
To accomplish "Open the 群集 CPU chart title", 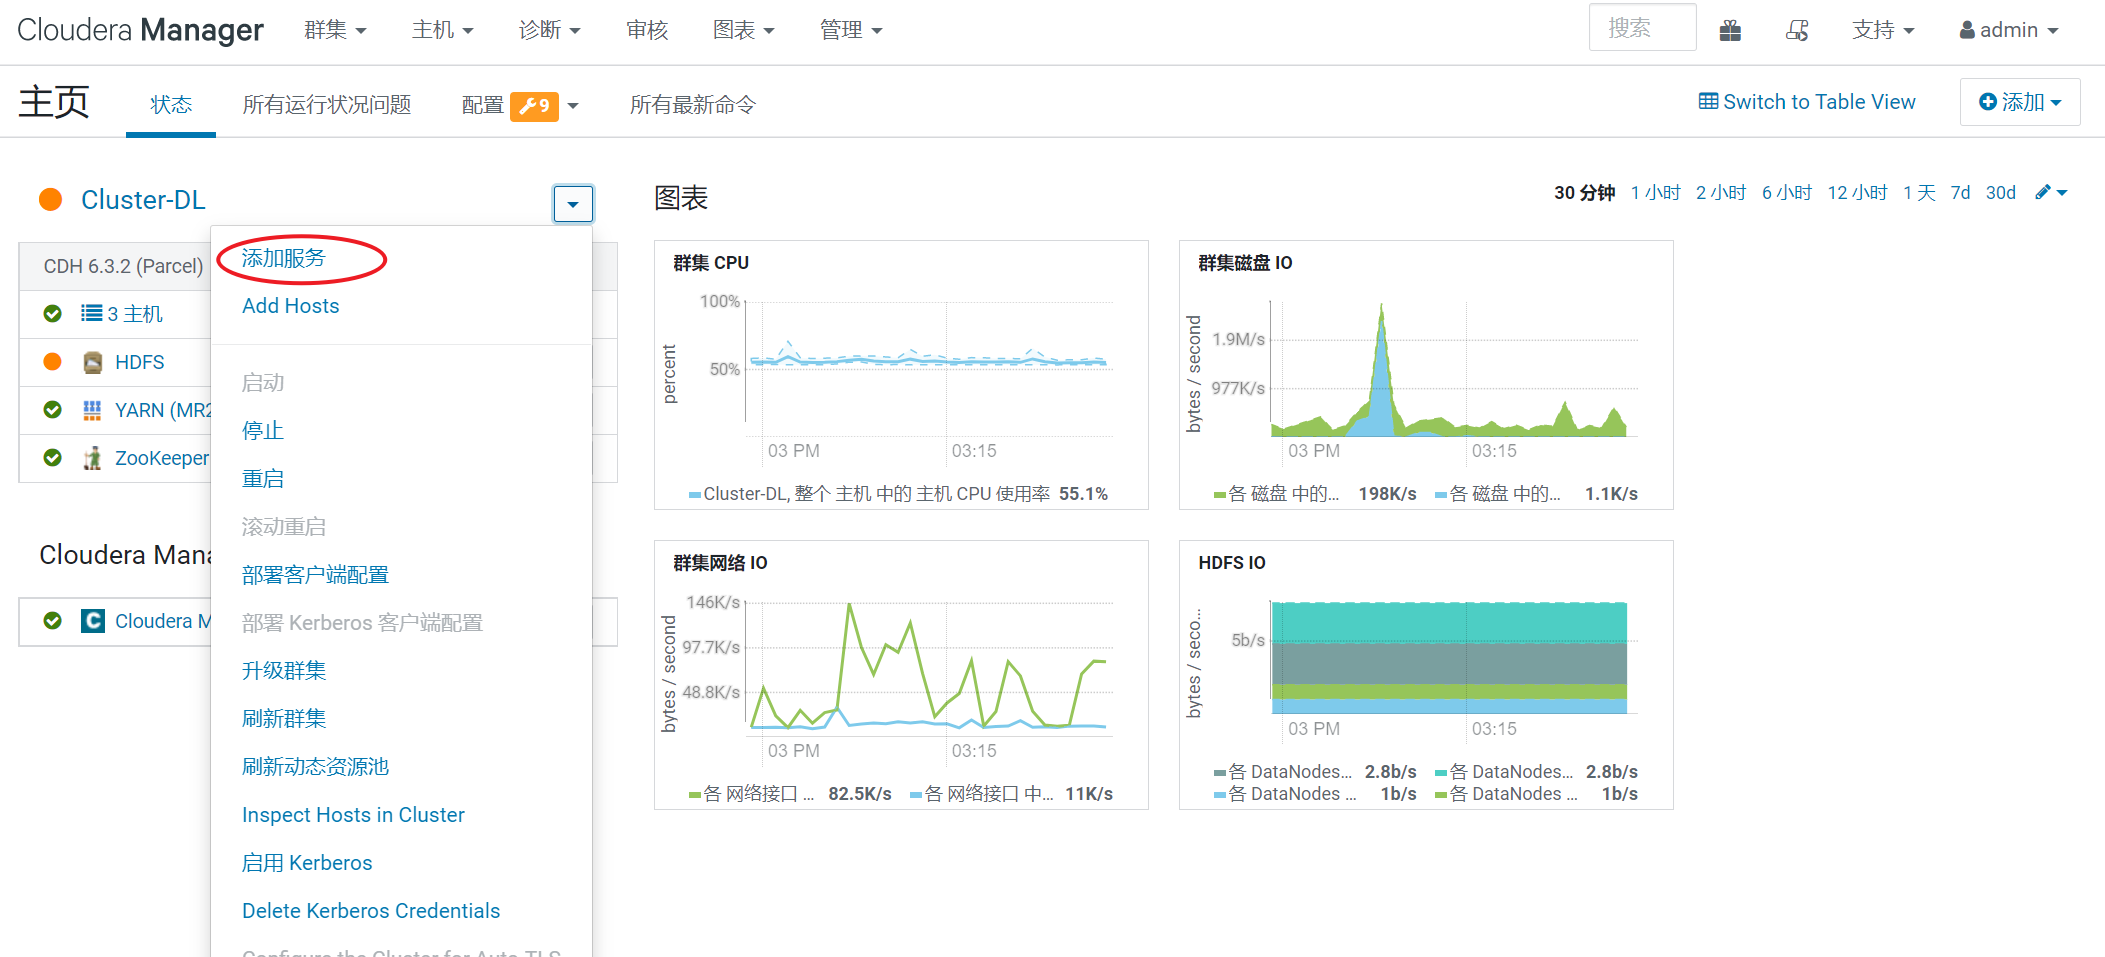I will pyautogui.click(x=711, y=263).
